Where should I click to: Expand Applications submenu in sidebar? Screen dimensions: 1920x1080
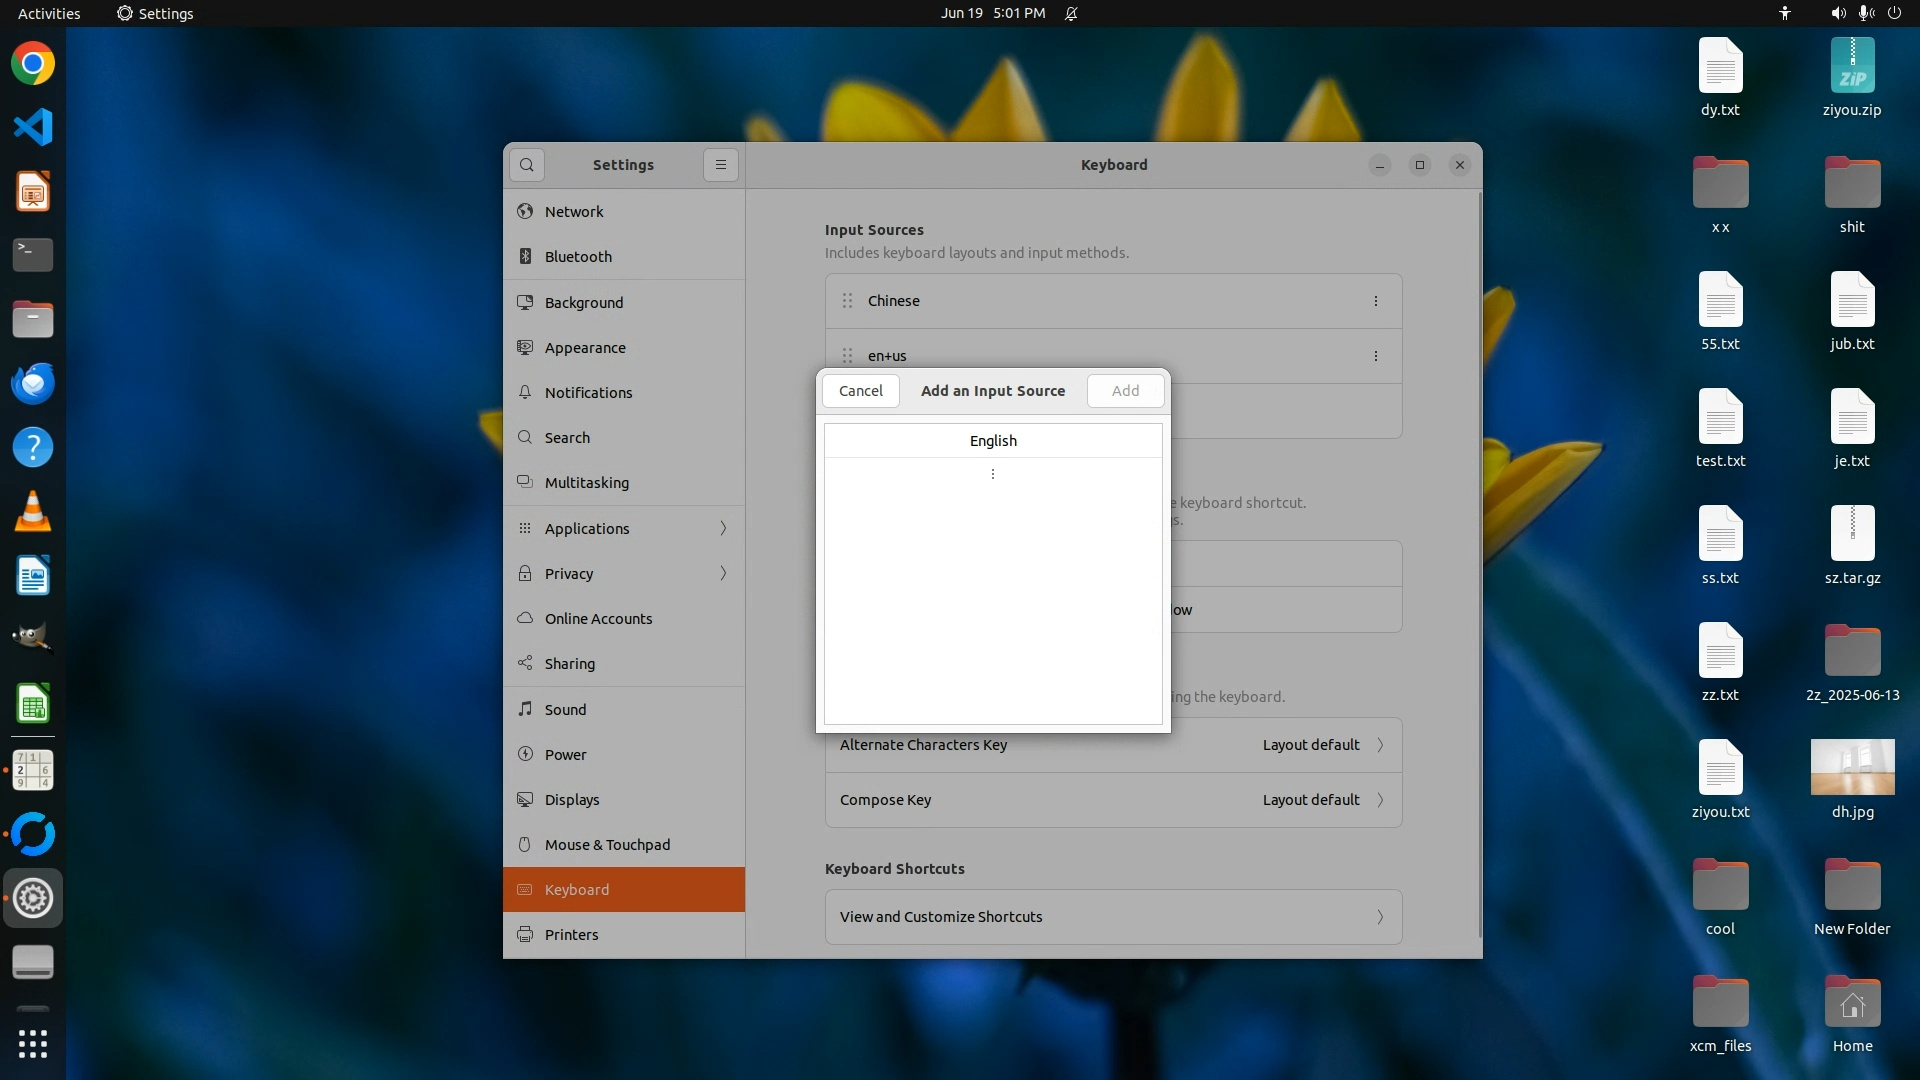(x=723, y=528)
